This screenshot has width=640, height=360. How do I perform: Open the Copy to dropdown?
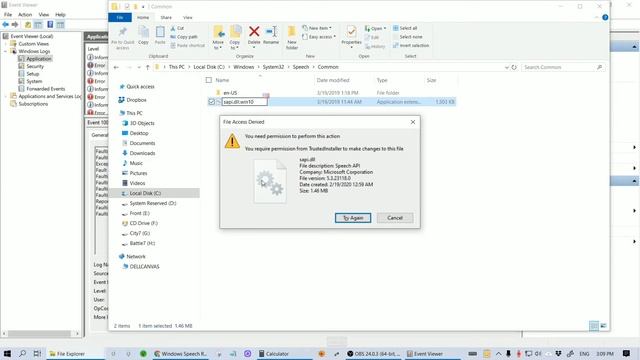tap(235, 45)
